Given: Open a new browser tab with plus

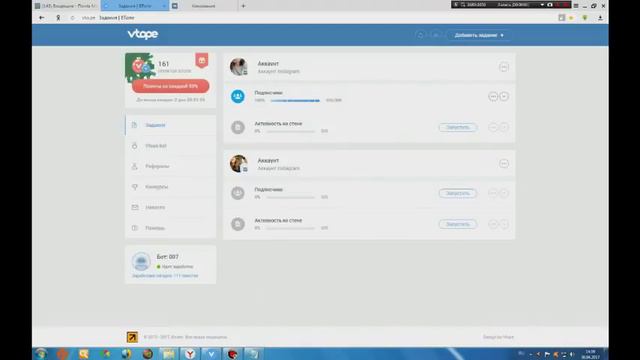Looking at the screenshot, I should coord(243,6).
